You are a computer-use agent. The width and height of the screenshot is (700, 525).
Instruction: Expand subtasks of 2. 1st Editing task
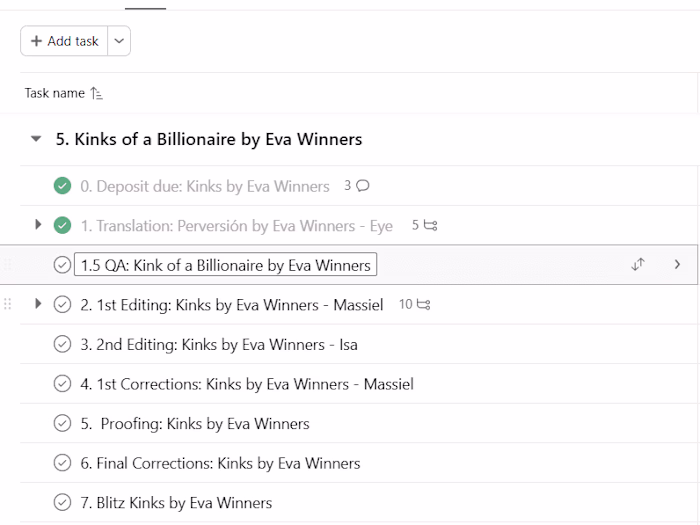tap(38, 303)
